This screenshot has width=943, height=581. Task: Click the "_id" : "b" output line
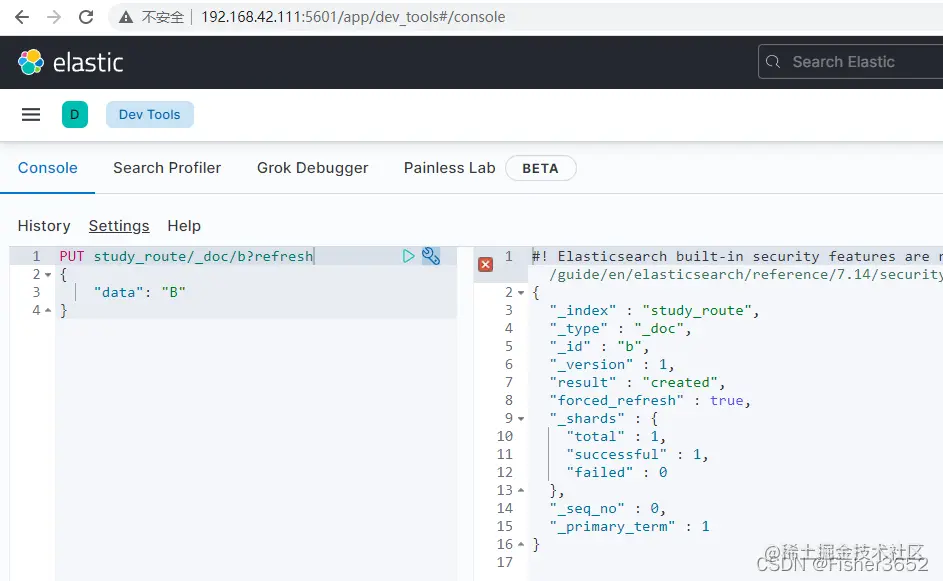tap(599, 346)
